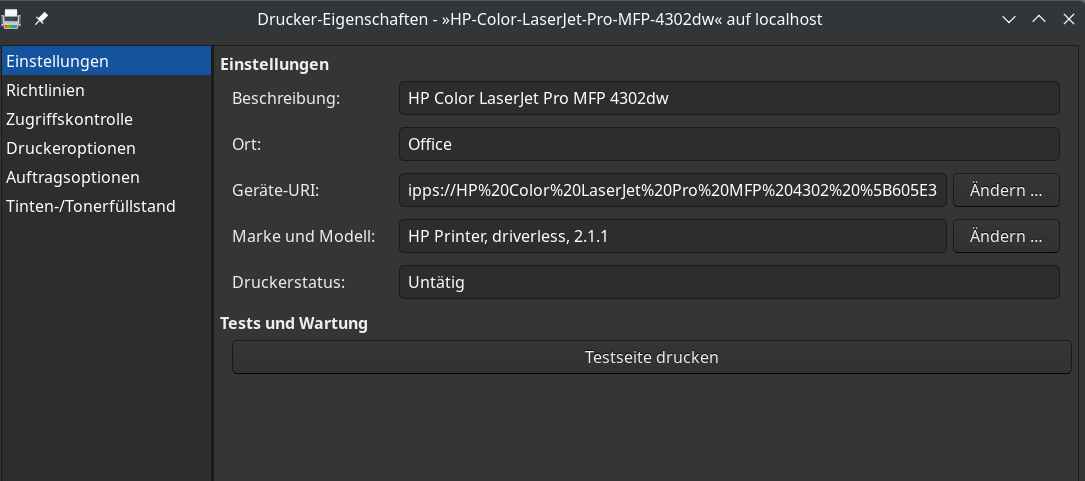
Task: Click the Geräte-URI label
Action: click(x=275, y=190)
